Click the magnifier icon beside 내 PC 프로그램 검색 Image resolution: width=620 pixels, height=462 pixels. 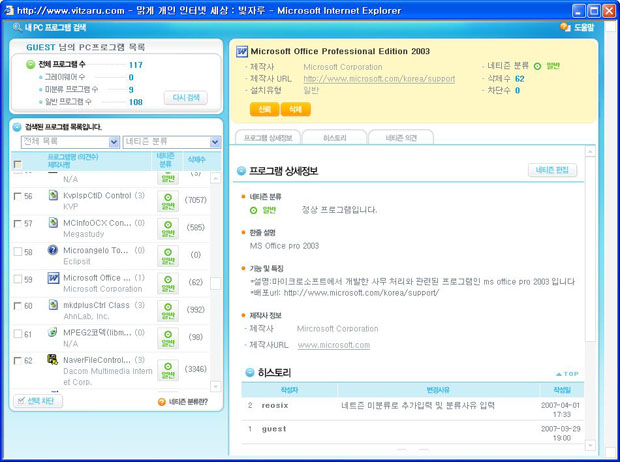pos(17,27)
